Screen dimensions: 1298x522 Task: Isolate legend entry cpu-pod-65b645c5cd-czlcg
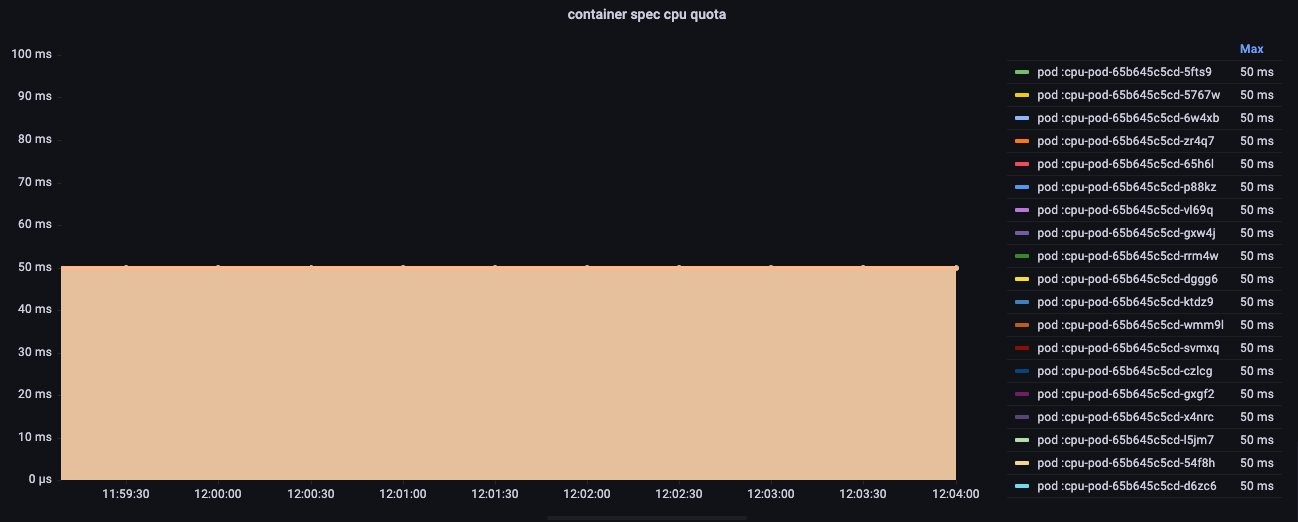pos(1125,371)
